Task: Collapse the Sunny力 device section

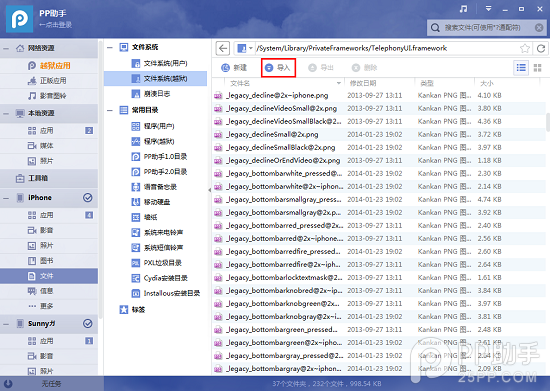Action: pyautogui.click(x=6, y=324)
